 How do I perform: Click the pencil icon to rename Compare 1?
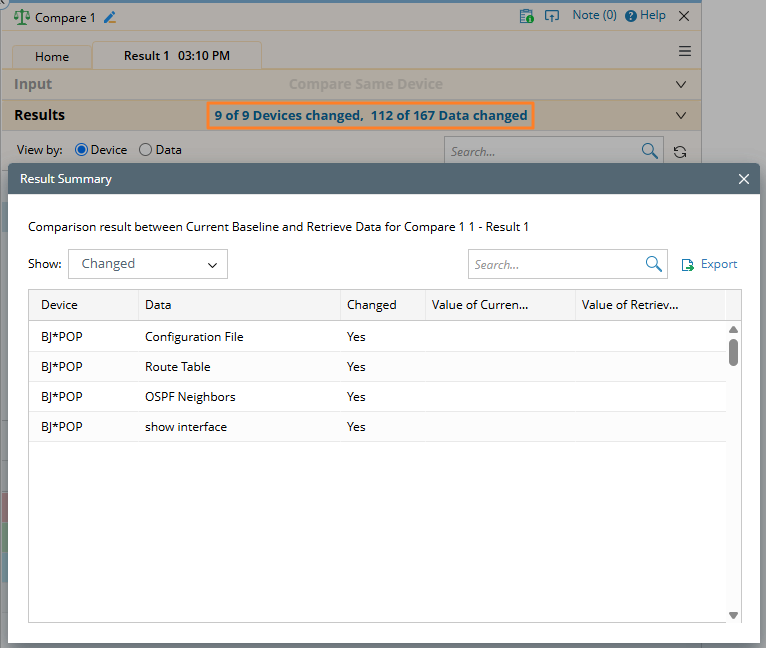tap(110, 17)
